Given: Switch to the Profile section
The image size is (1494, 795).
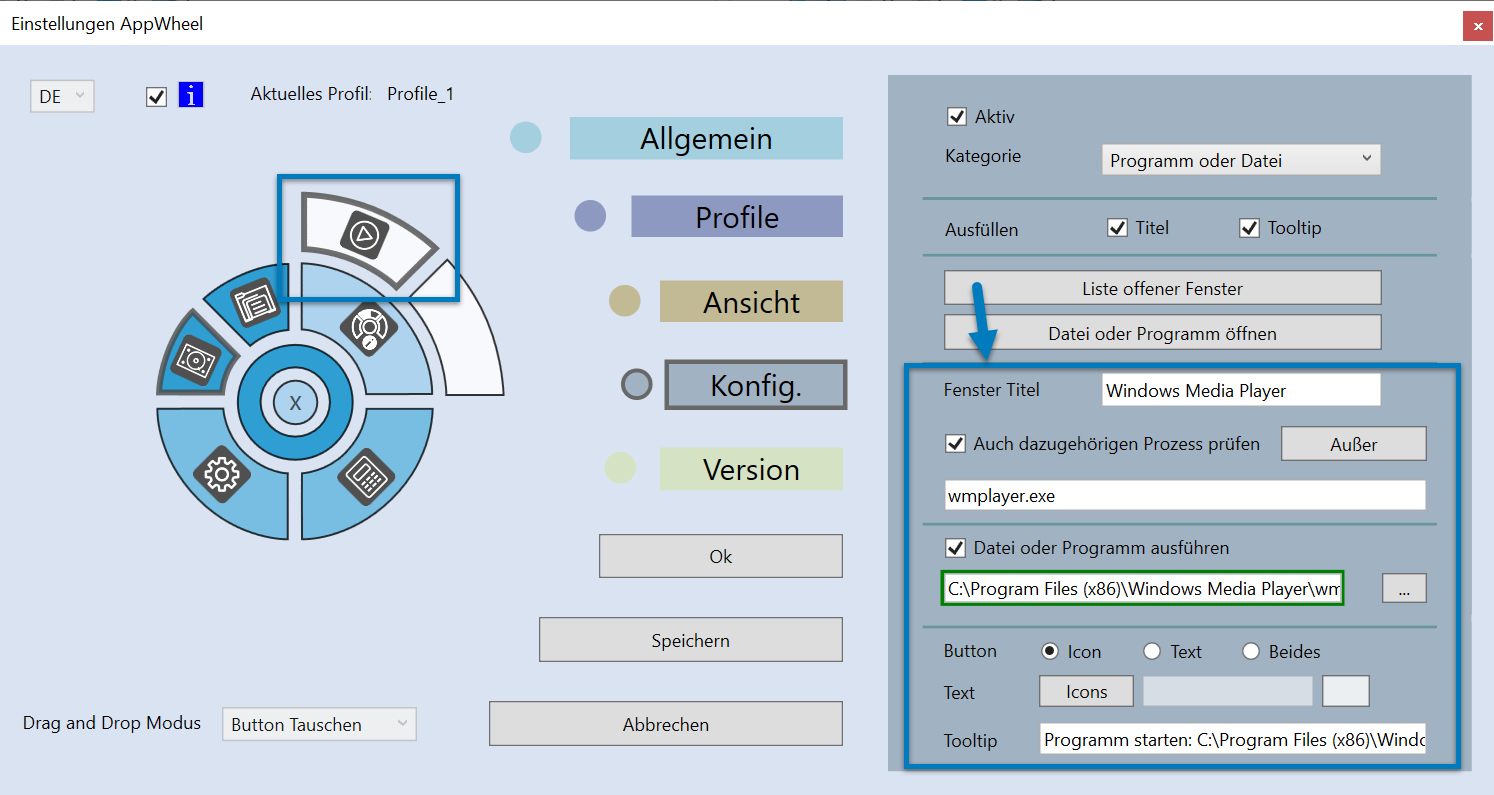Looking at the screenshot, I should pyautogui.click(x=736, y=216).
